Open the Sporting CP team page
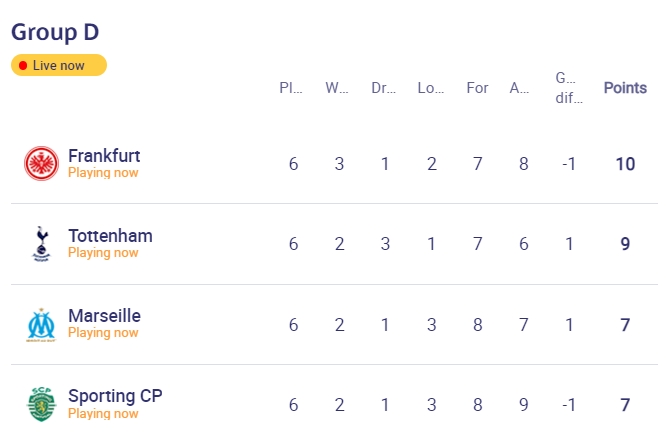Image resolution: width=669 pixels, height=439 pixels. click(115, 396)
